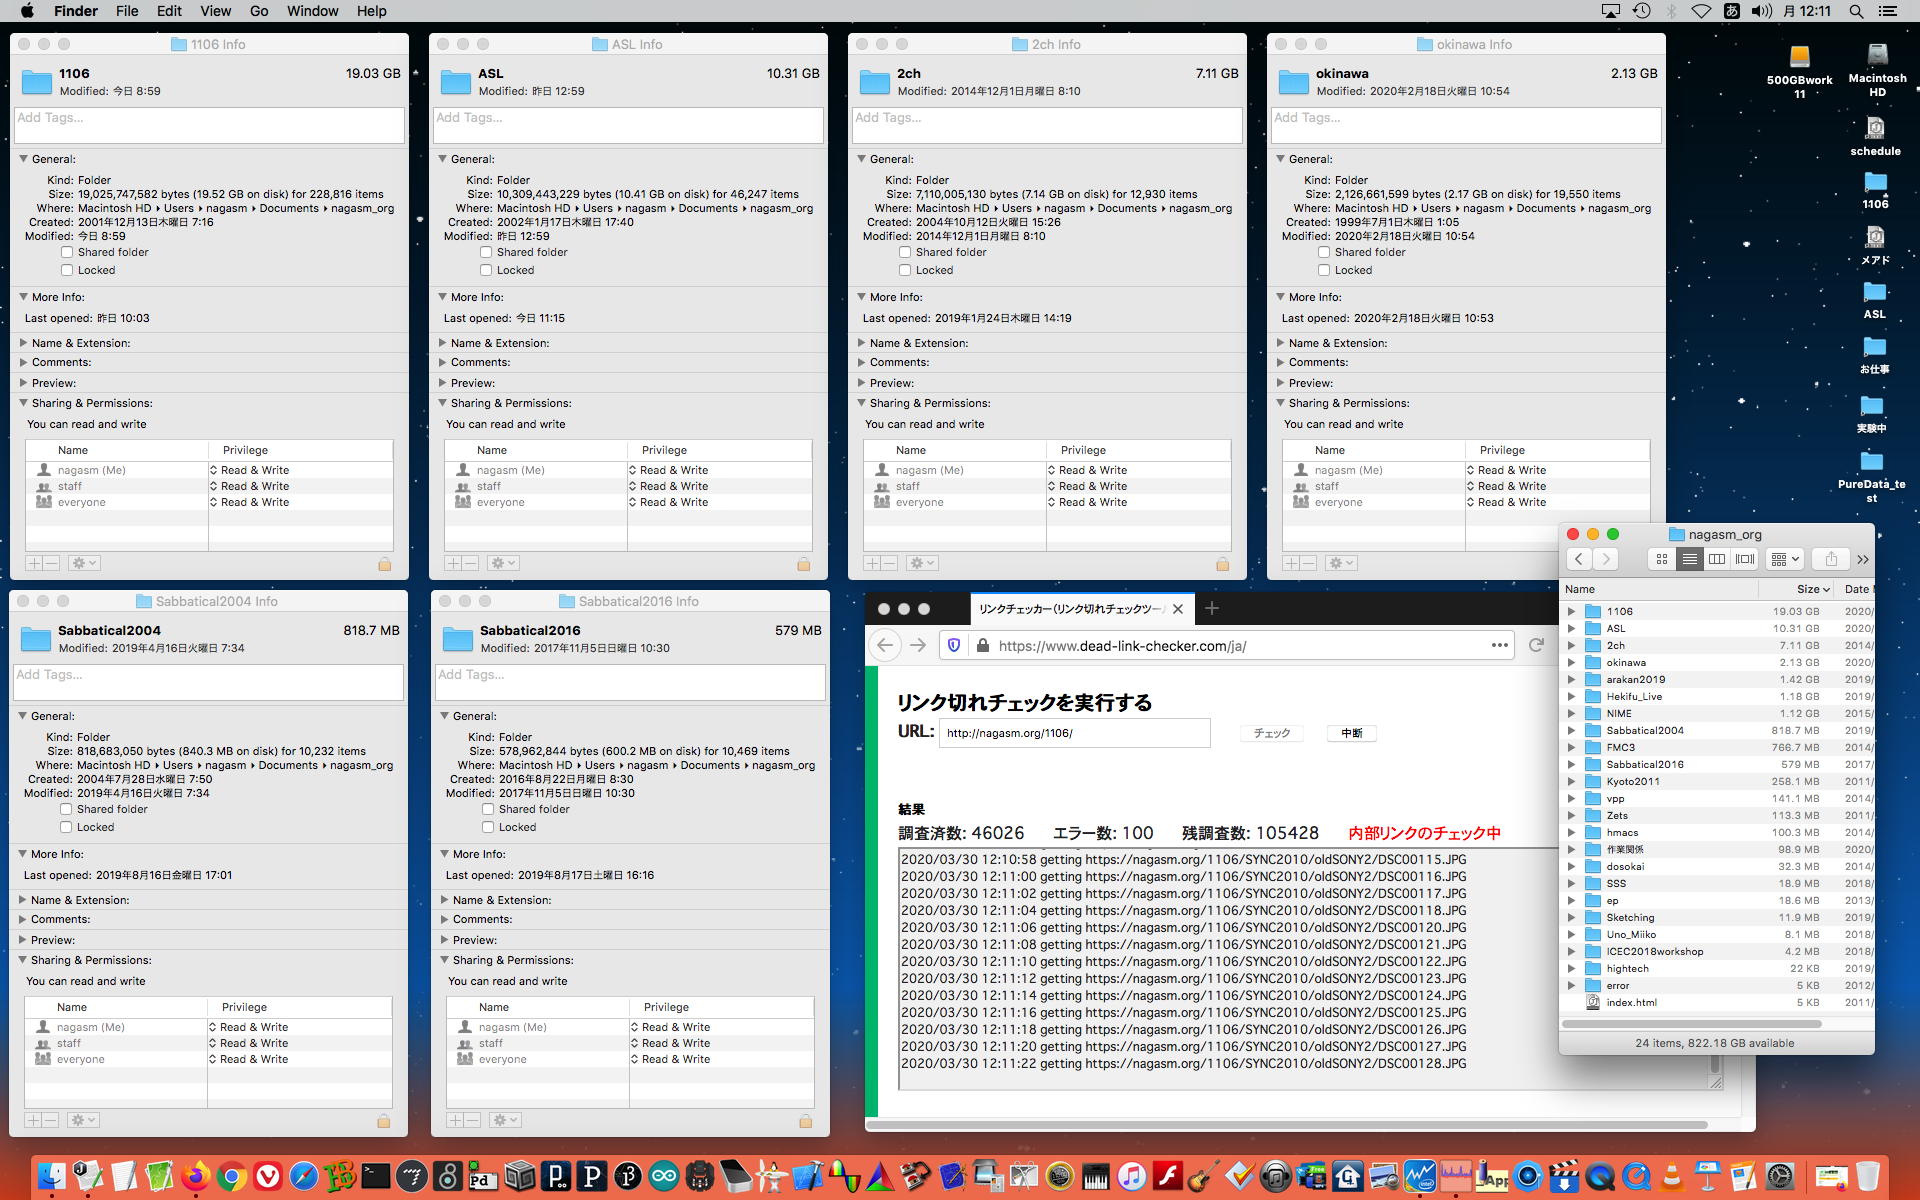This screenshot has height=1200, width=1920.
Task: Collapse General section in okinawa Info
Action: [1280, 159]
